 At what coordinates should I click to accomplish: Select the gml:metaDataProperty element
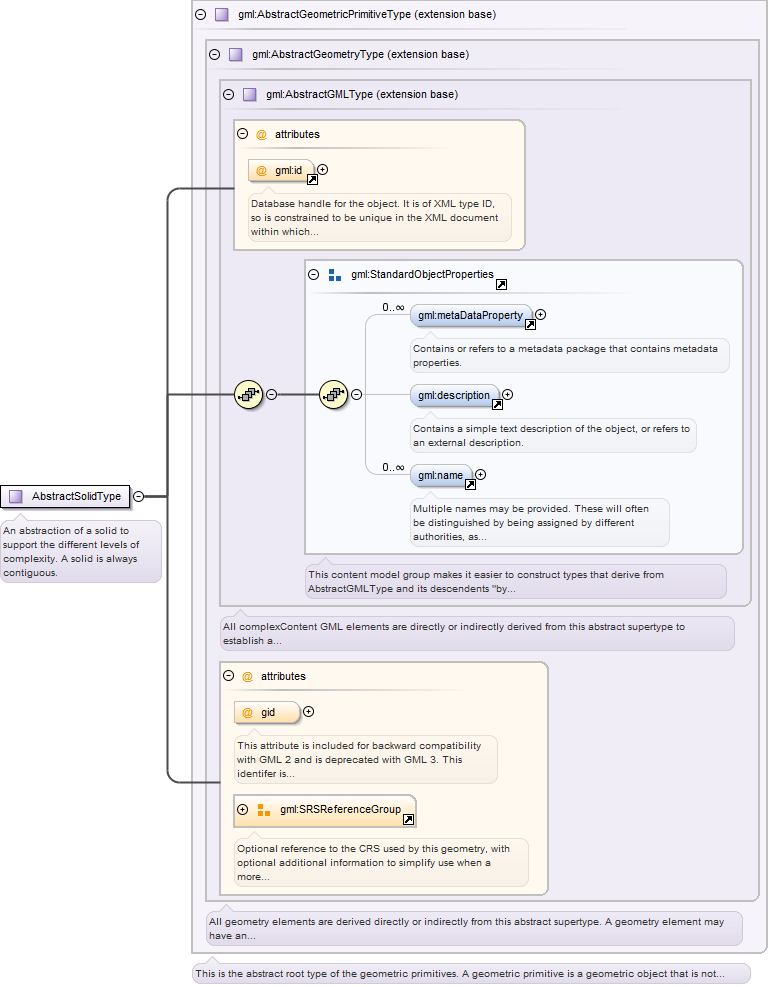pyautogui.click(x=471, y=315)
